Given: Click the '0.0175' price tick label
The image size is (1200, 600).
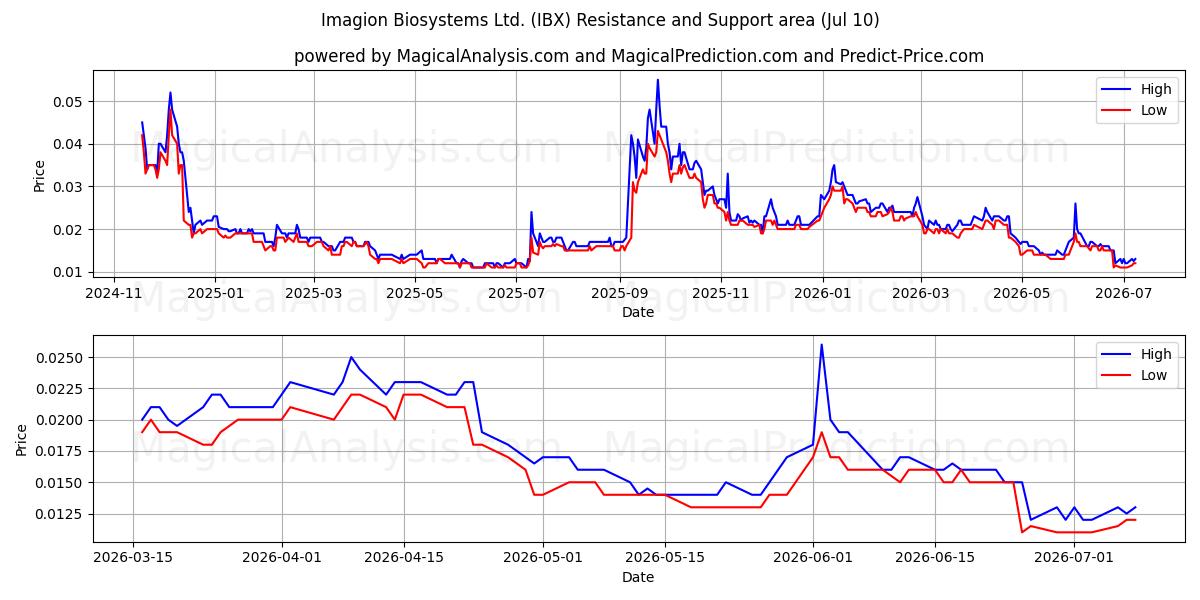Looking at the screenshot, I should pyautogui.click(x=60, y=452).
